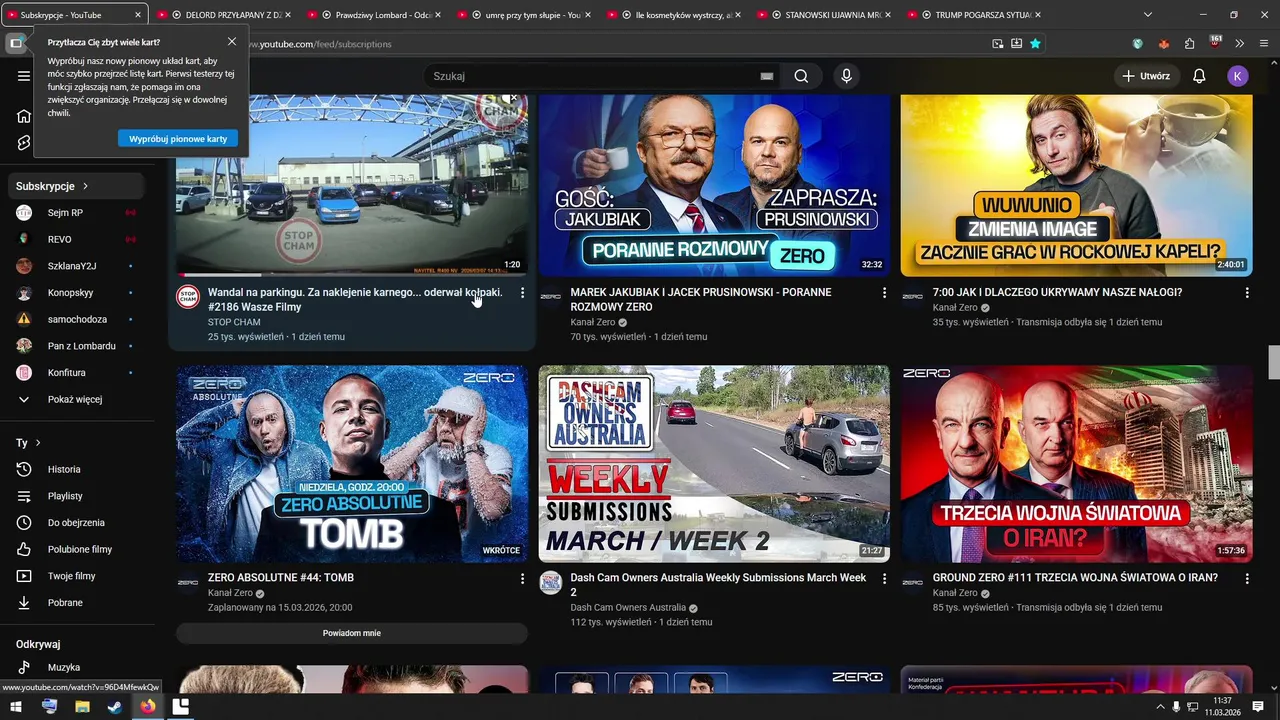The height and width of the screenshot is (720, 1280).
Task: Open Dash Cam Owners Australia channel avatar
Action: pyautogui.click(x=551, y=583)
